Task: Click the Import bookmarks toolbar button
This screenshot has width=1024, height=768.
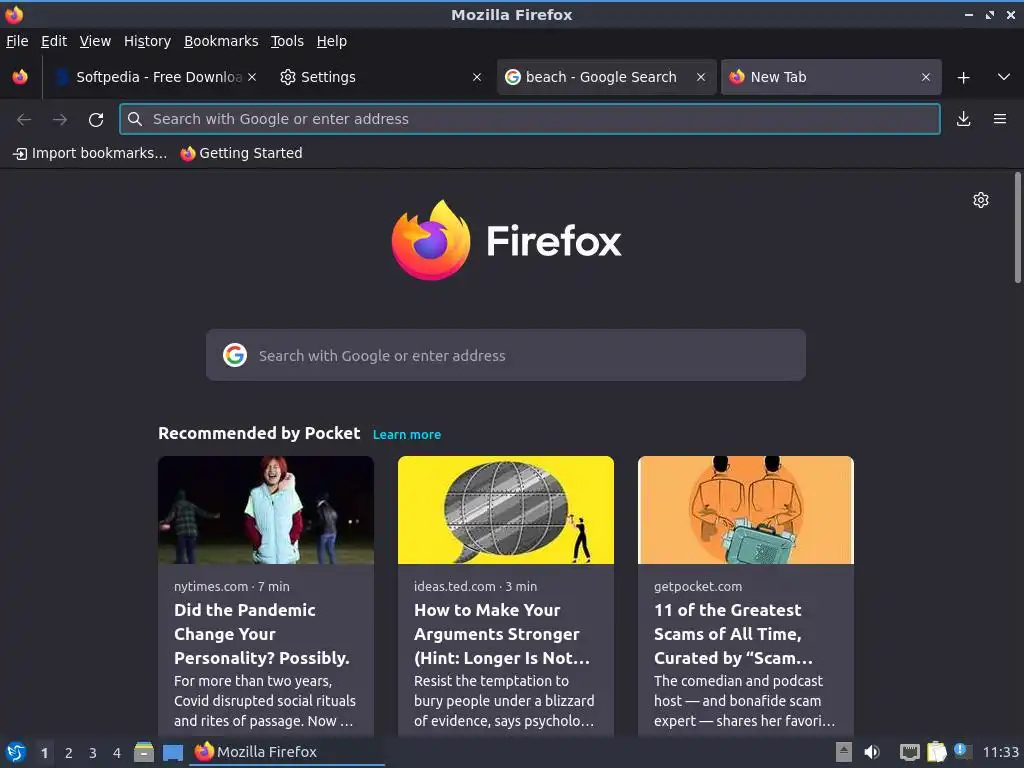Action: (x=90, y=153)
